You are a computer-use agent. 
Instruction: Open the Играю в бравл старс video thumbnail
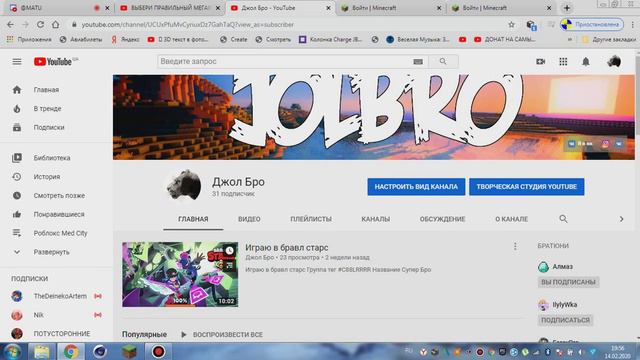(180, 274)
